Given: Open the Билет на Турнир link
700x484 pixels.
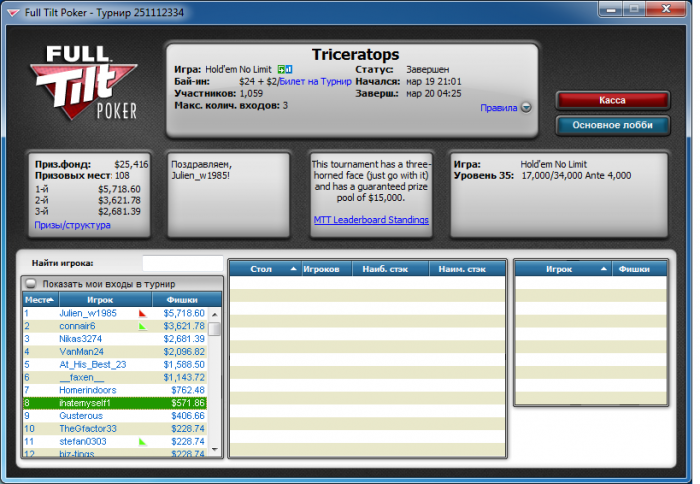Looking at the screenshot, I should (315, 81).
